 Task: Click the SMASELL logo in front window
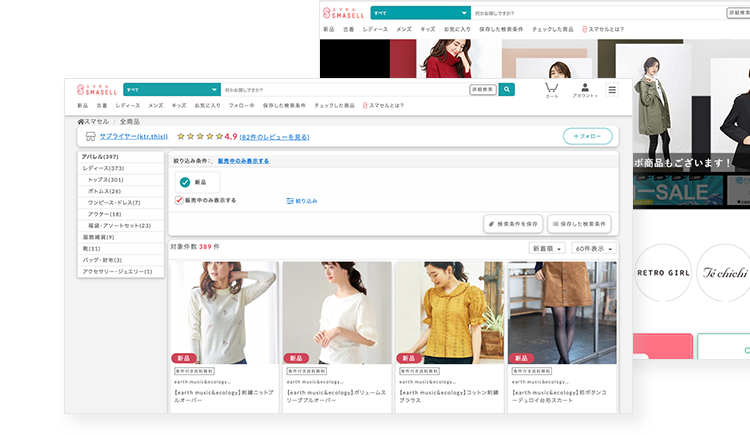point(97,89)
